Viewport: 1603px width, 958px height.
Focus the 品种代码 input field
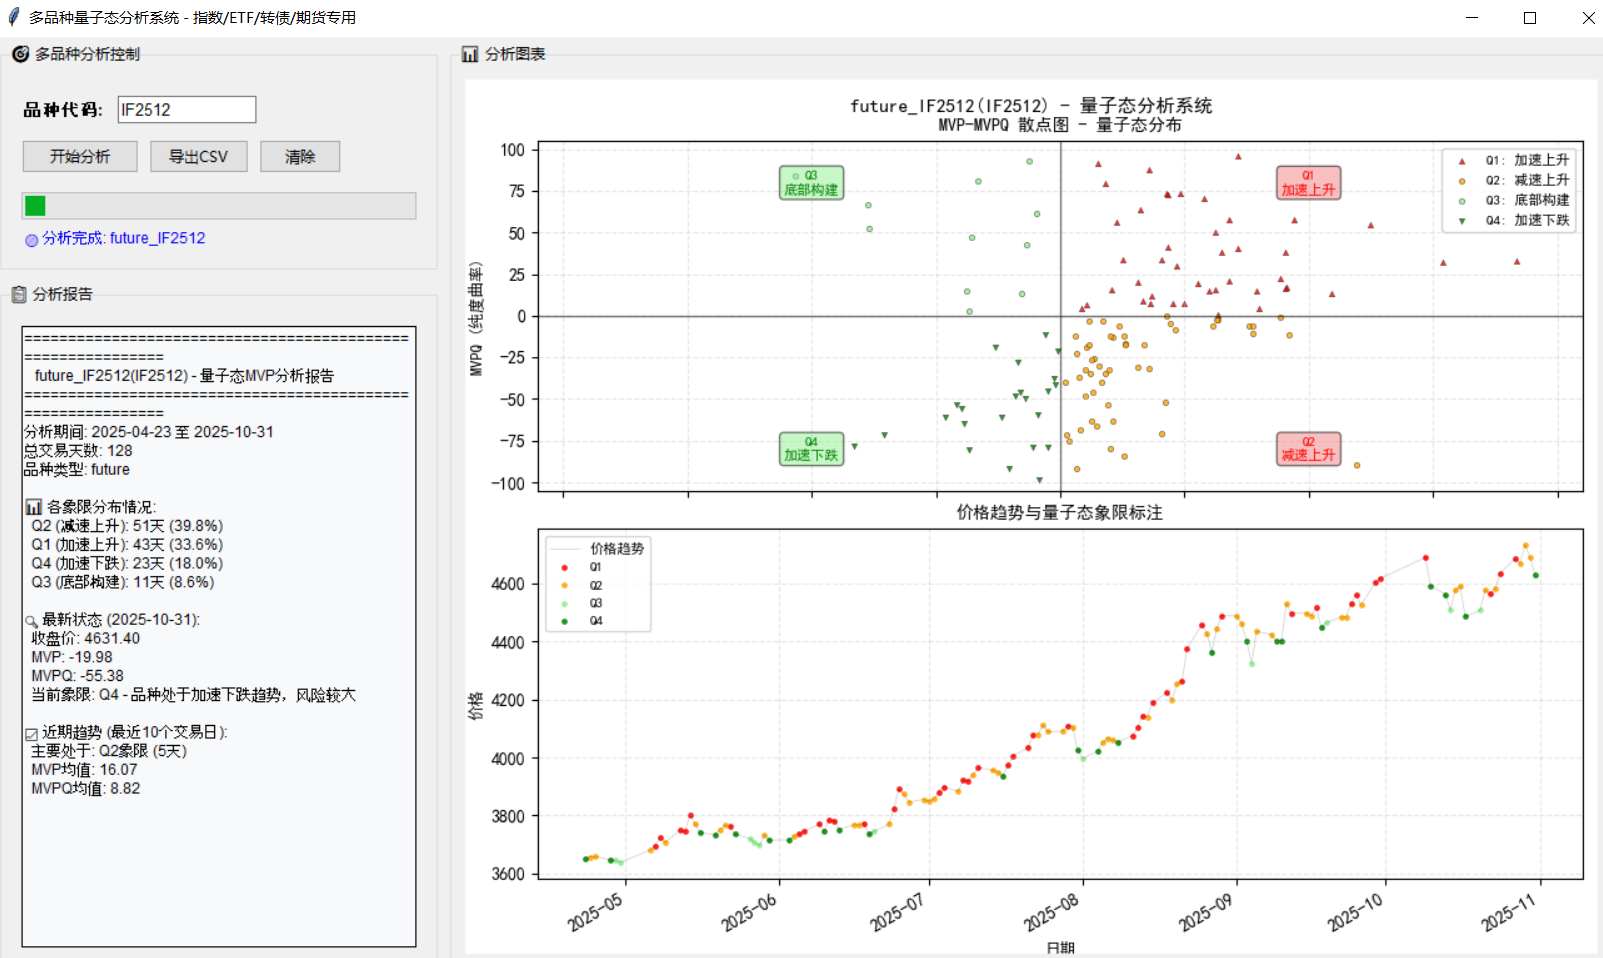186,110
